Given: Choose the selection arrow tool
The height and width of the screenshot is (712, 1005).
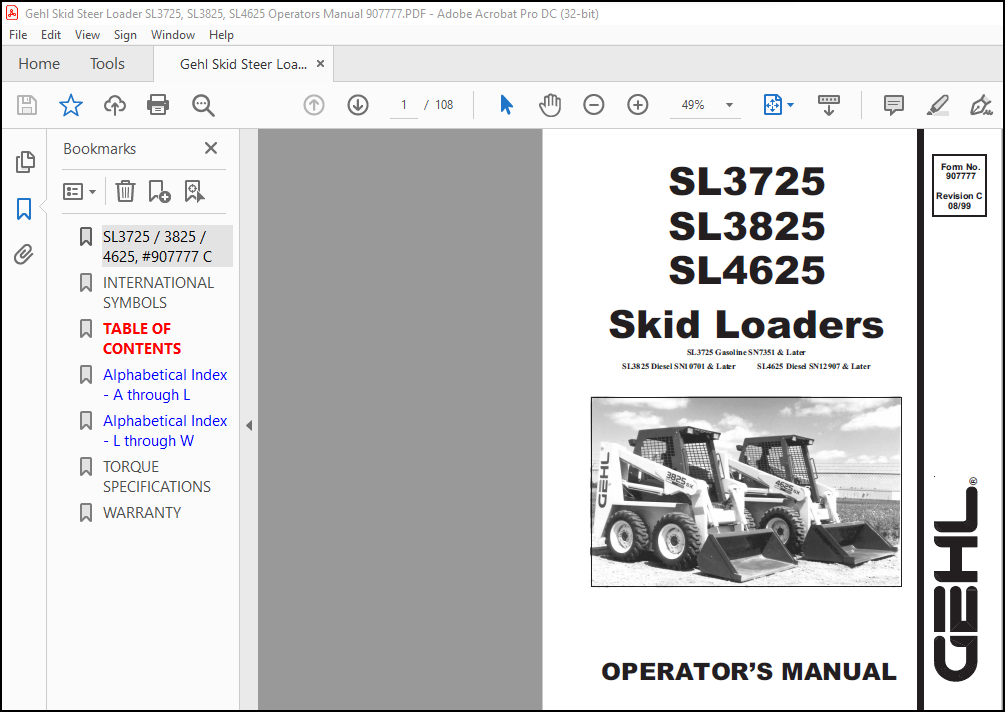Looking at the screenshot, I should [506, 104].
